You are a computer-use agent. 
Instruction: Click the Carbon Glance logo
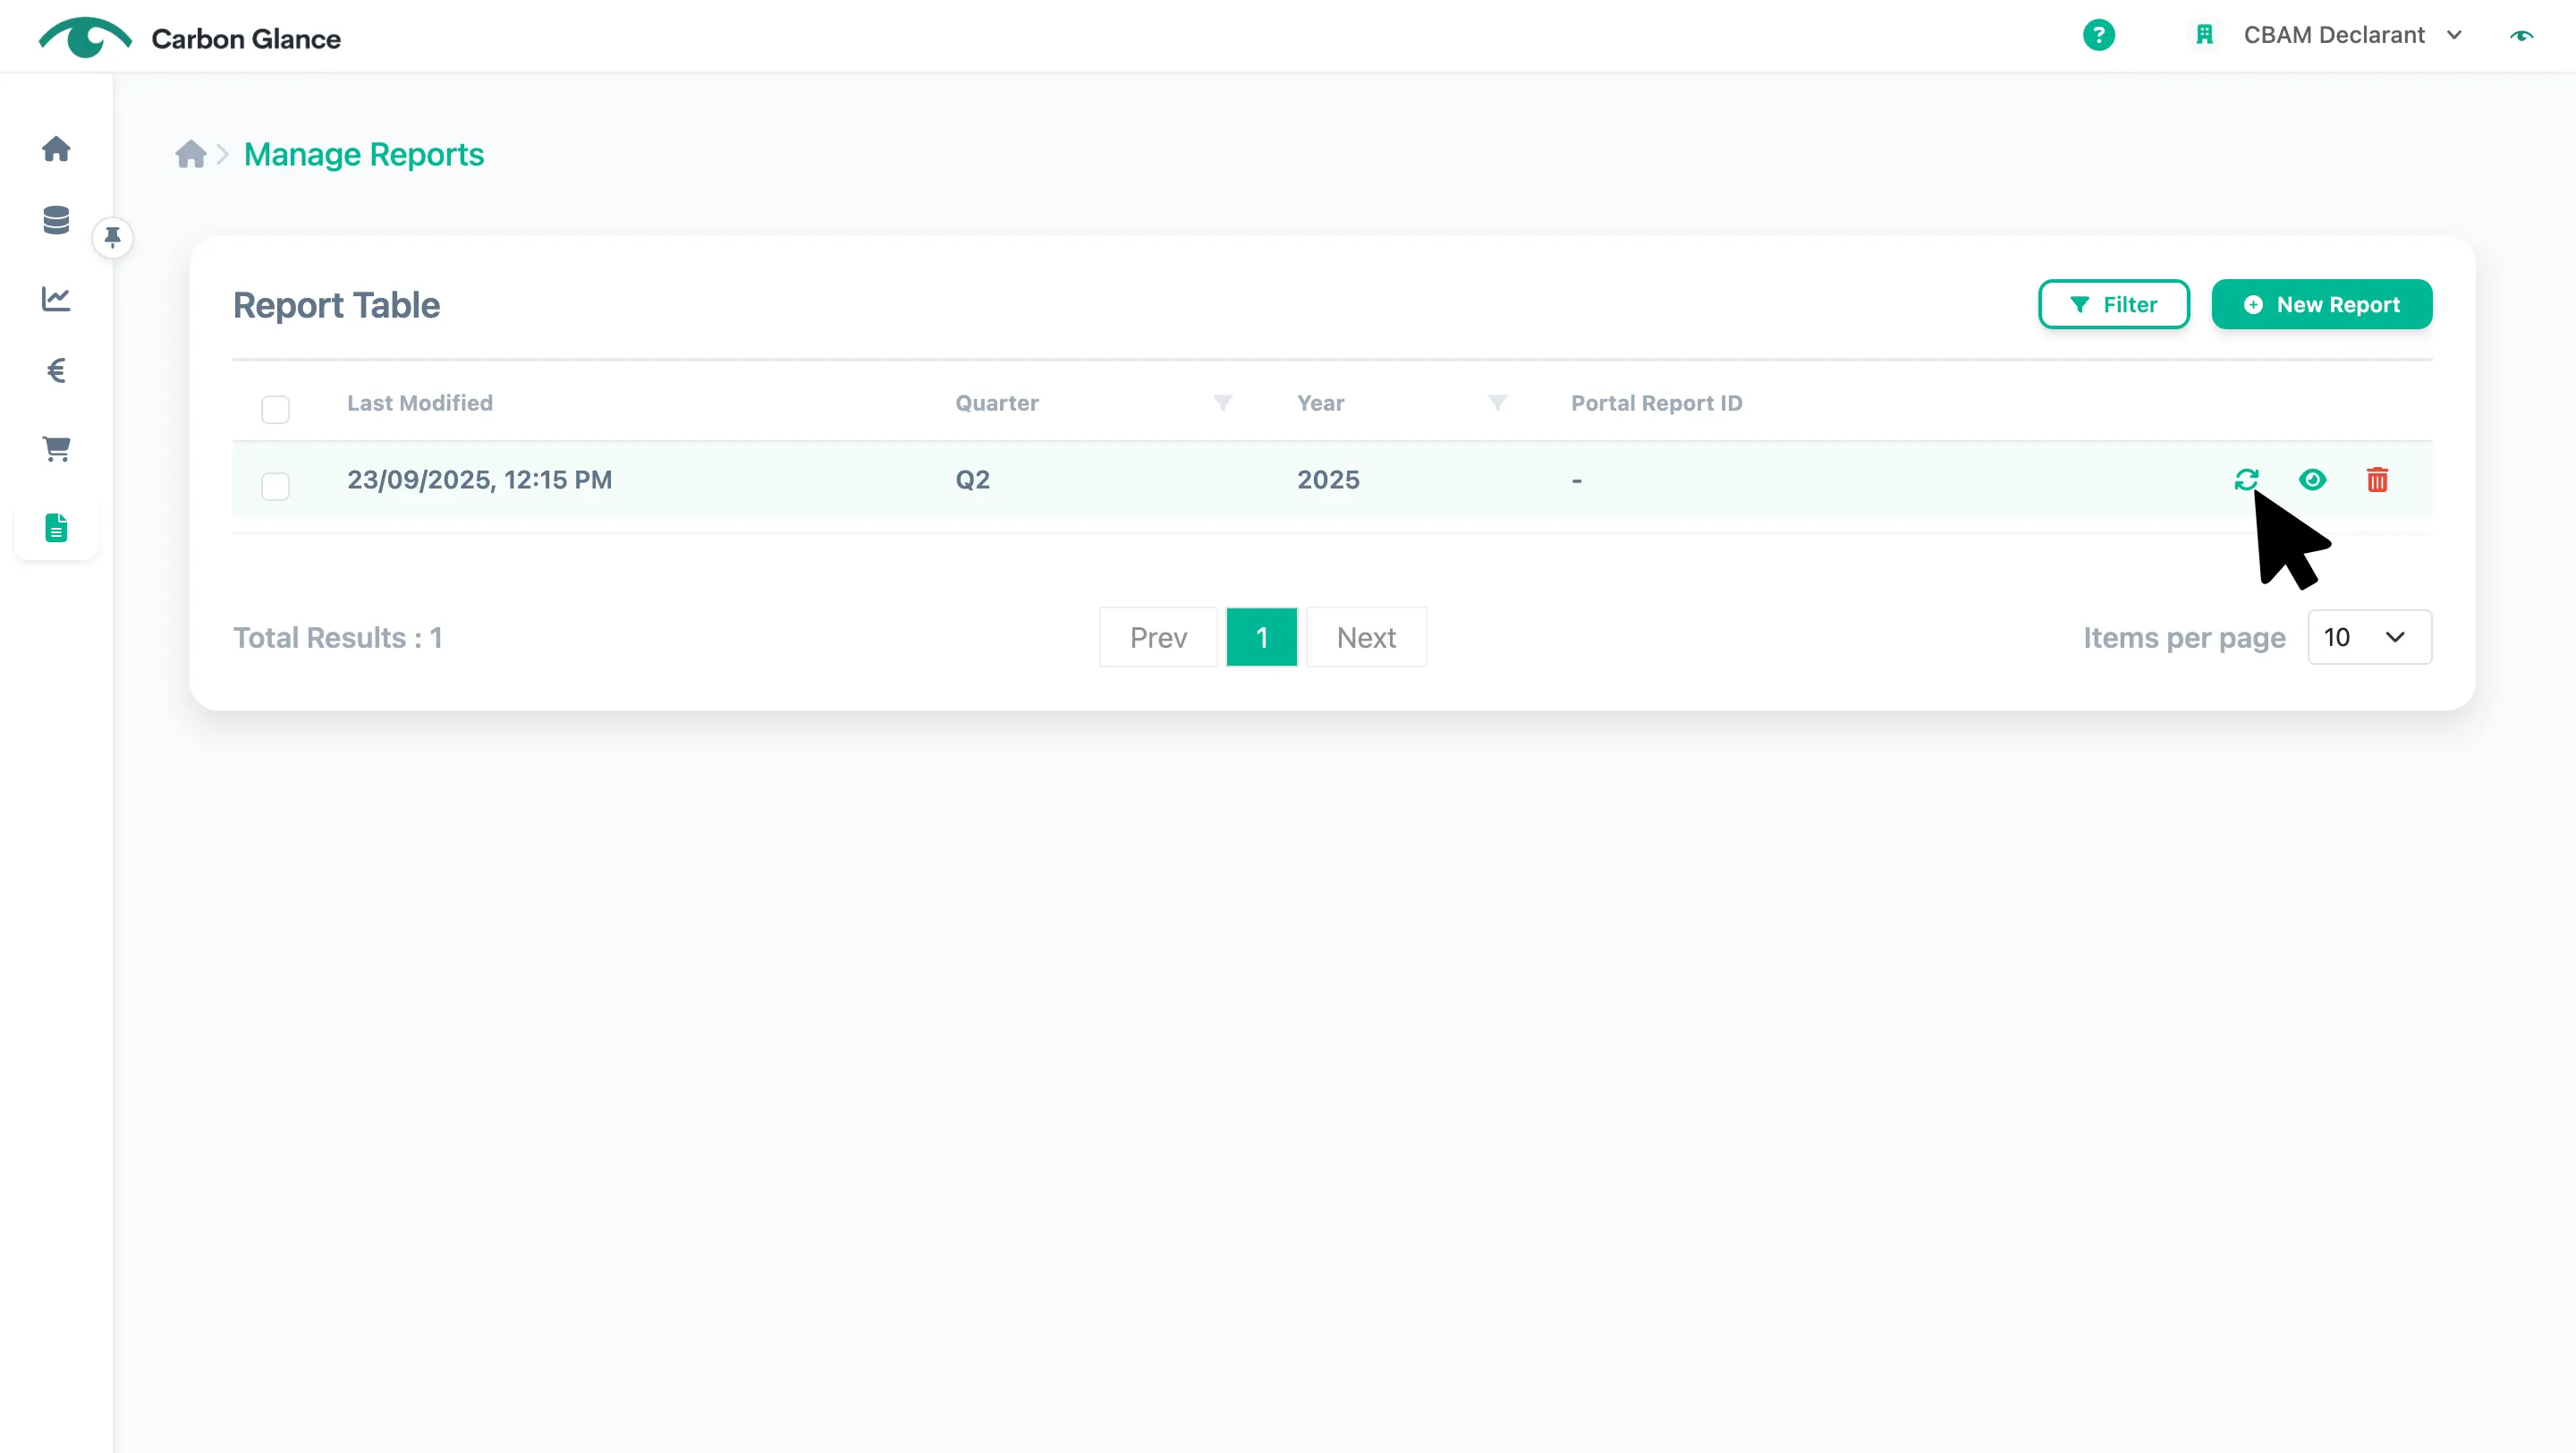click(x=190, y=38)
